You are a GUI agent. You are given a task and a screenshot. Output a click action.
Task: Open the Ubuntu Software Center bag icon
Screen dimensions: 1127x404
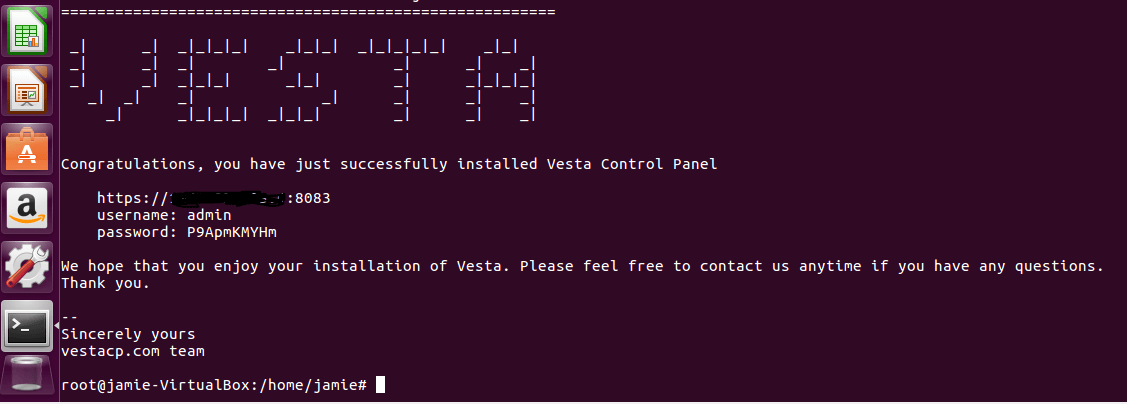(x=27, y=149)
